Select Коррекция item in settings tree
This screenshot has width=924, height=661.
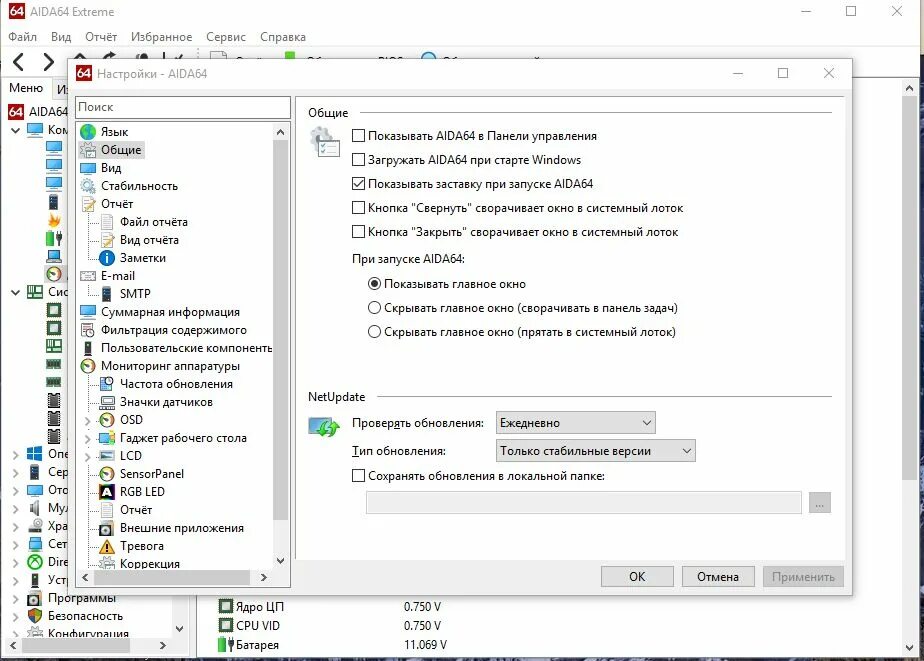pos(150,564)
